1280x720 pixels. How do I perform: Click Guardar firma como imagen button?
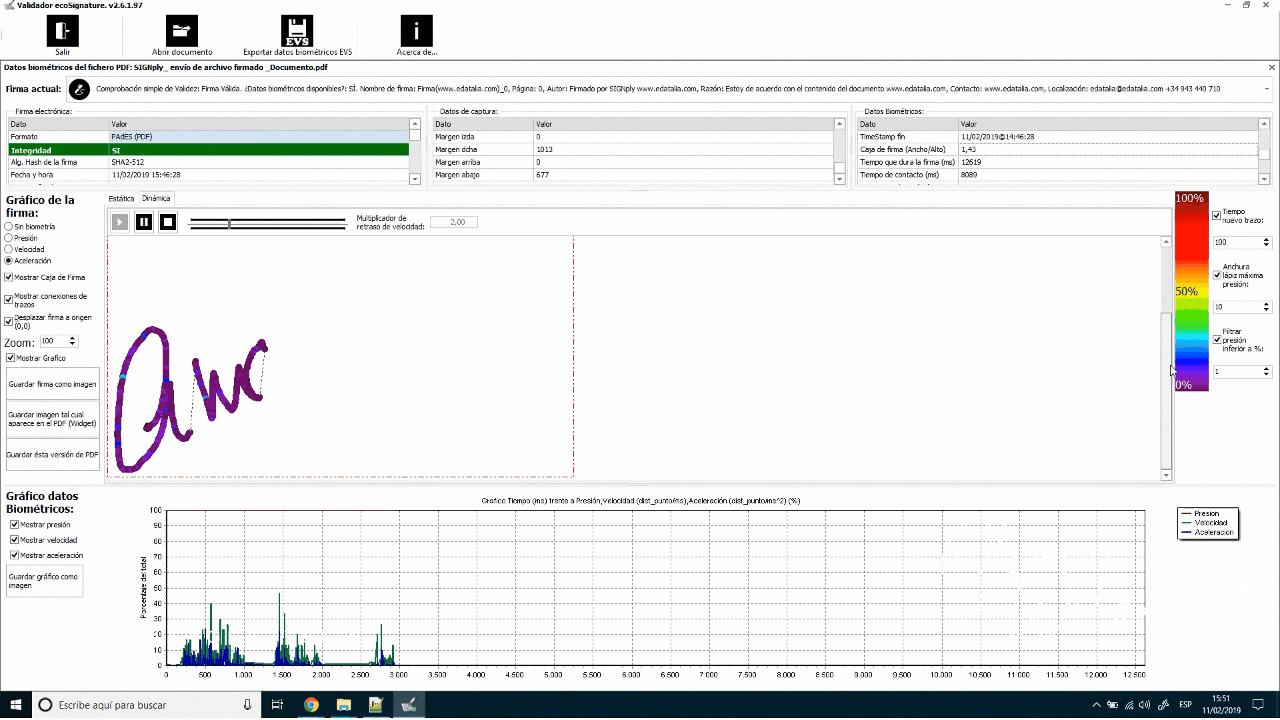click(52, 384)
